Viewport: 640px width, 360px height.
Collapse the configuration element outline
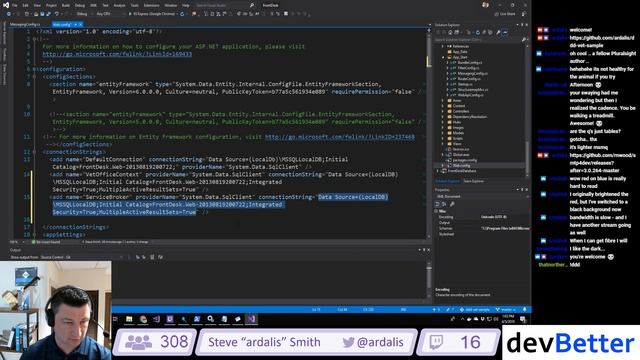click(34, 69)
